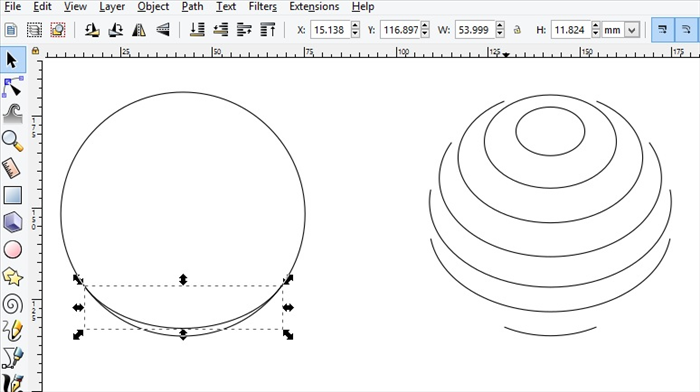Click the X coordinate field 15.138
The image size is (700, 392).
pyautogui.click(x=331, y=30)
